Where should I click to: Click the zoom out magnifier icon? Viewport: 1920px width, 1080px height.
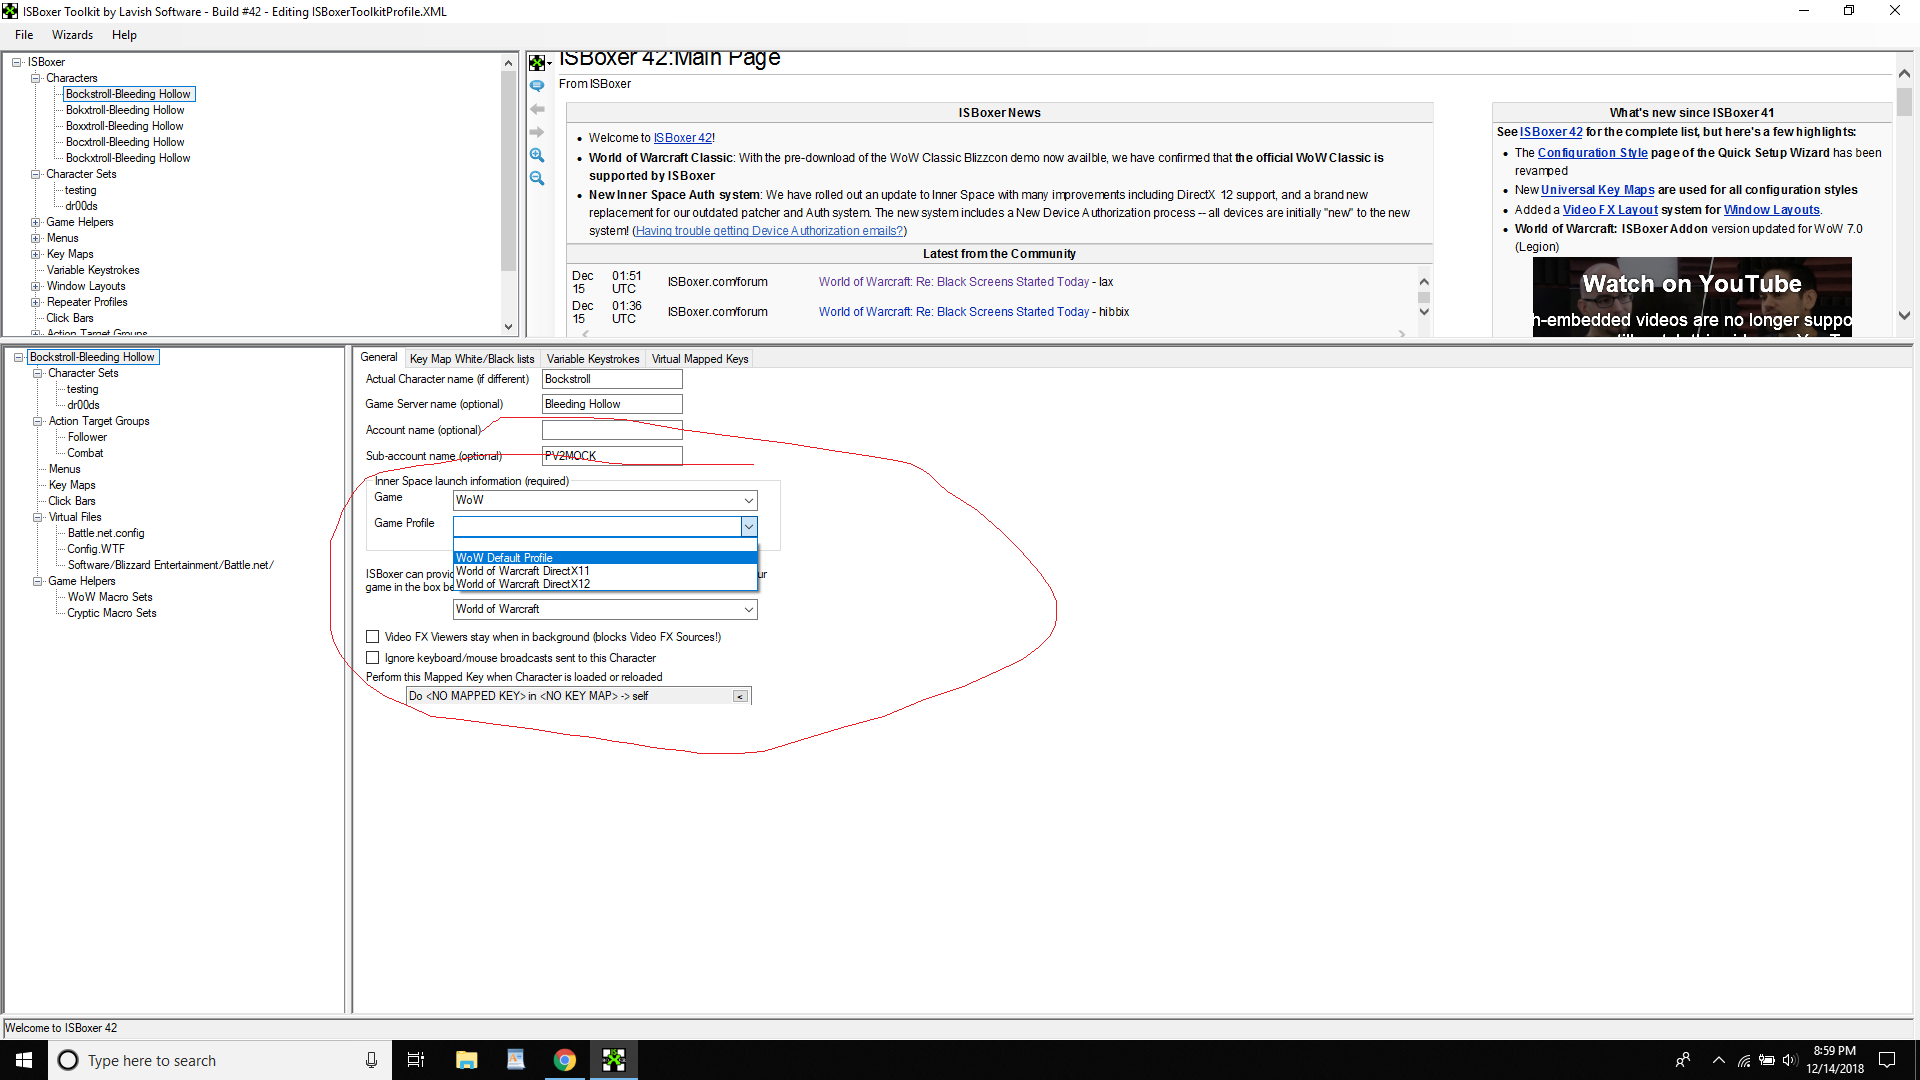537,178
